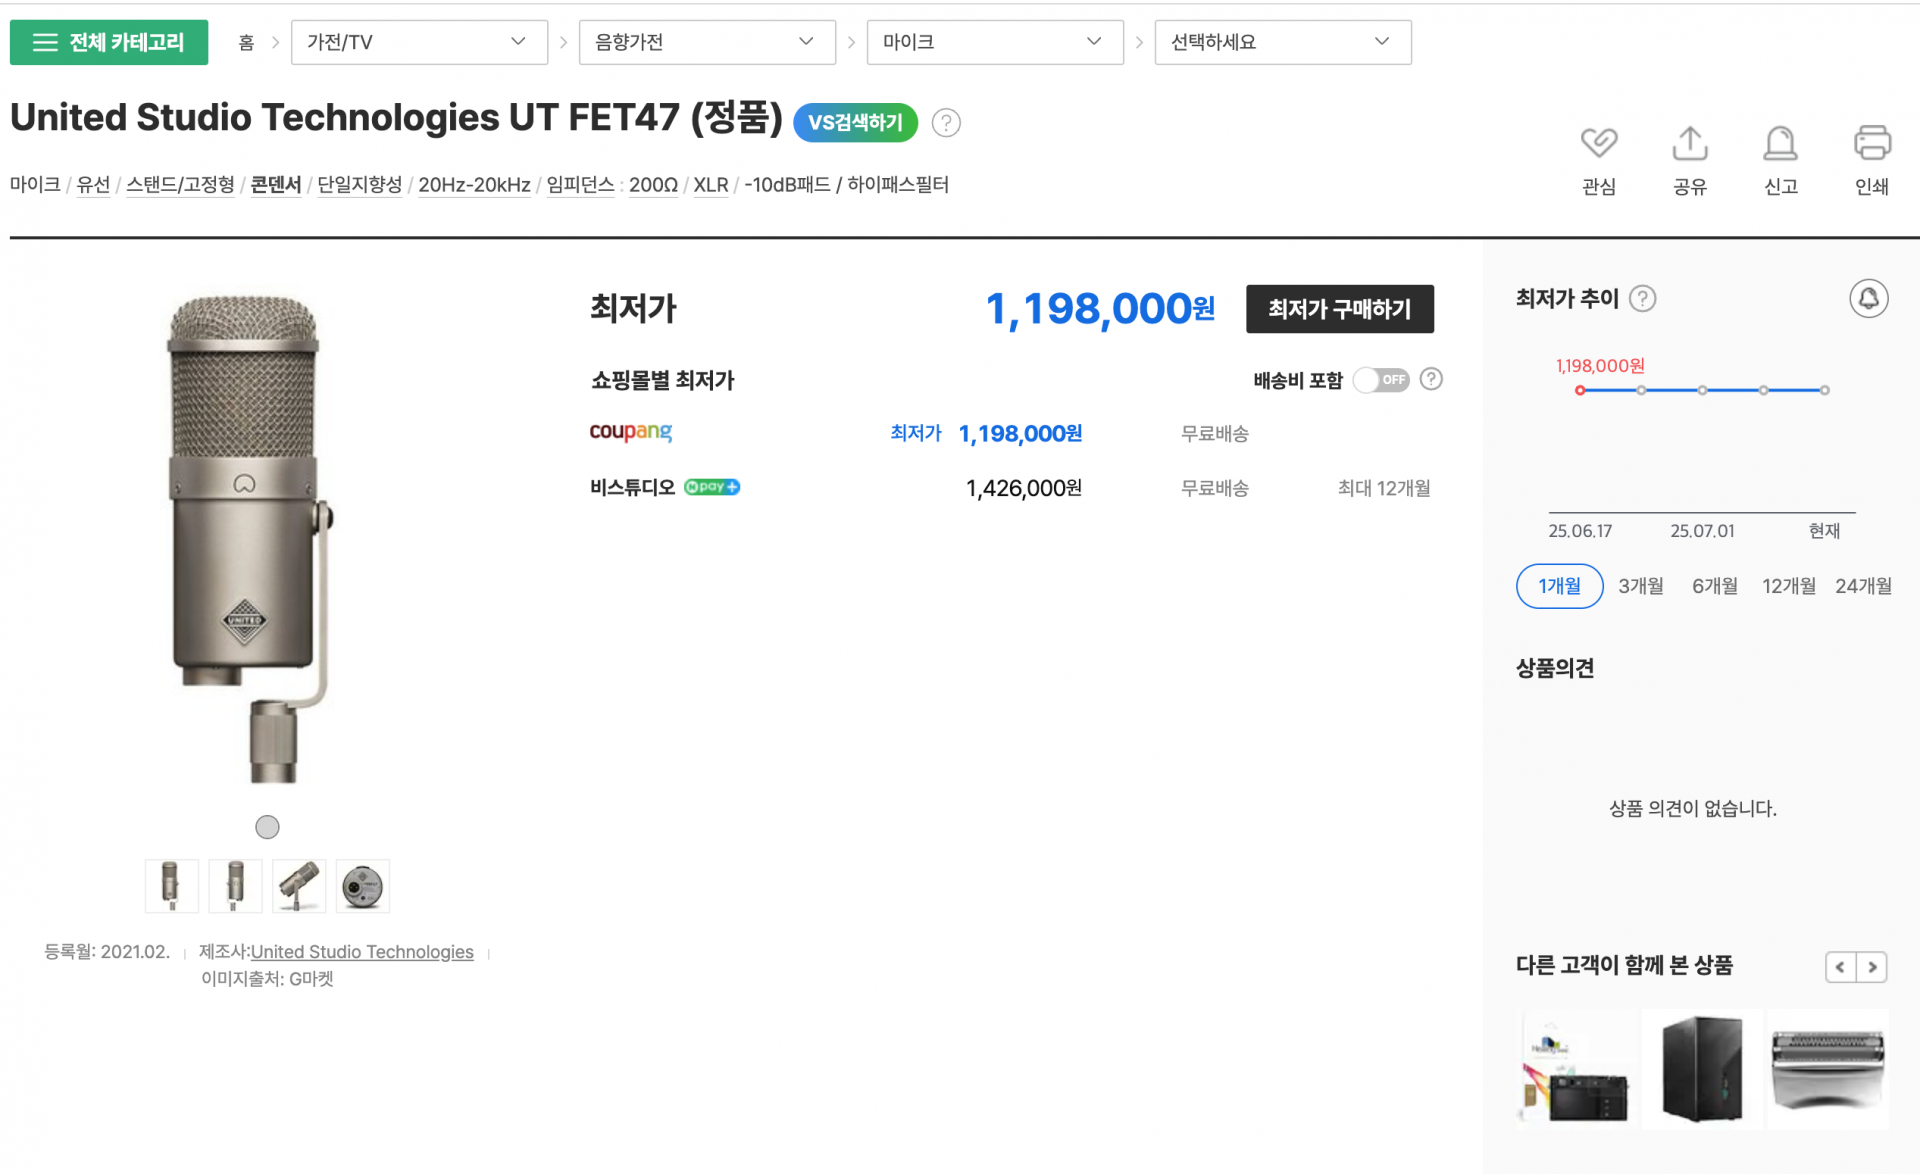Select the 6개월 price trend tab
The image size is (1920, 1174).
[1714, 586]
